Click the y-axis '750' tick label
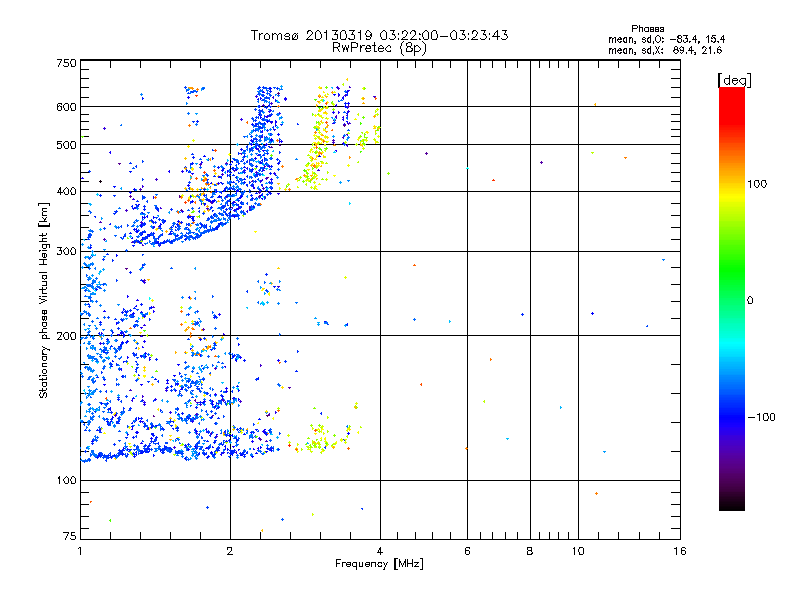Viewport: 800px width, 600px height. tap(66, 63)
